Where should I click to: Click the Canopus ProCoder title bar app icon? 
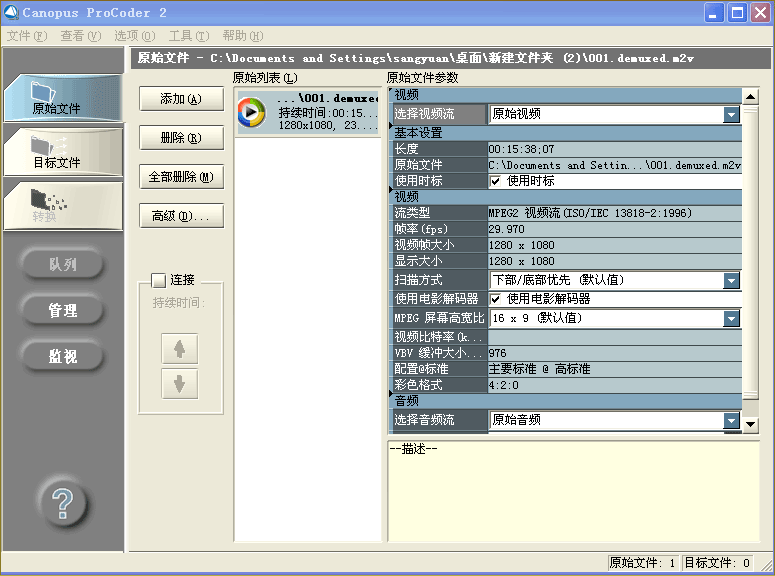click(x=10, y=12)
